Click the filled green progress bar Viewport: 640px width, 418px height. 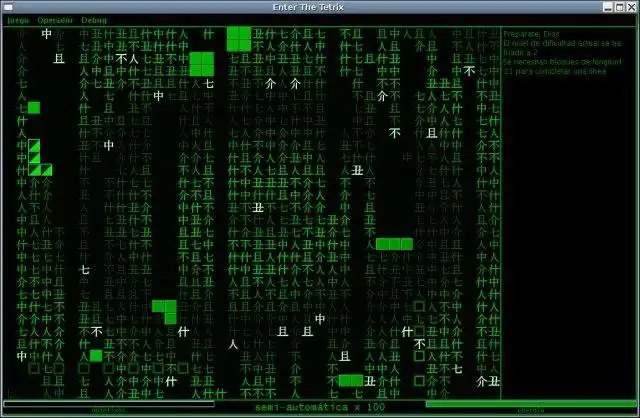pos(531,404)
